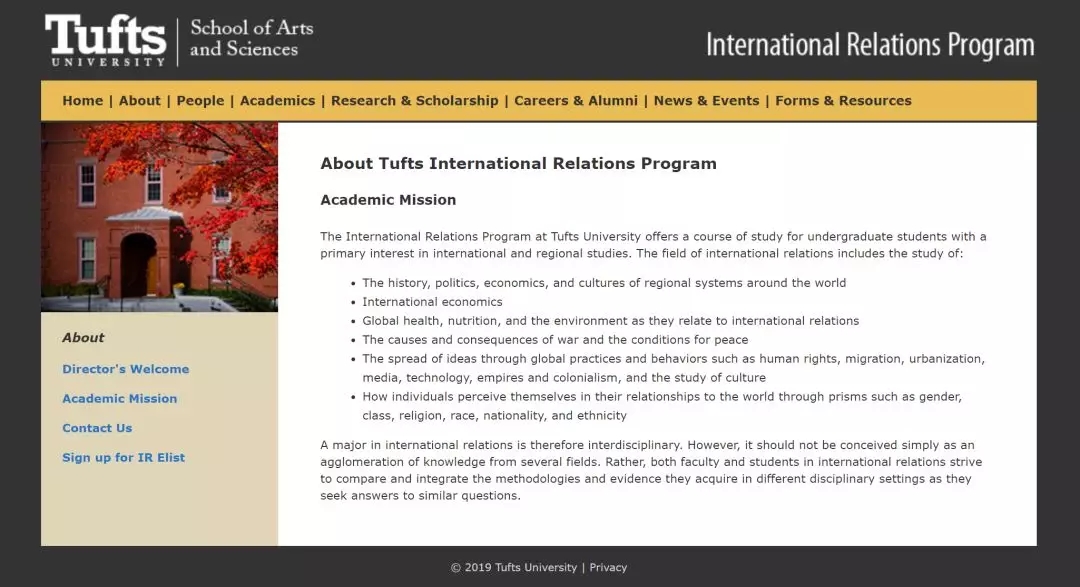The height and width of the screenshot is (587, 1080).
Task: Go to the Contact Us page
Action: (x=97, y=428)
